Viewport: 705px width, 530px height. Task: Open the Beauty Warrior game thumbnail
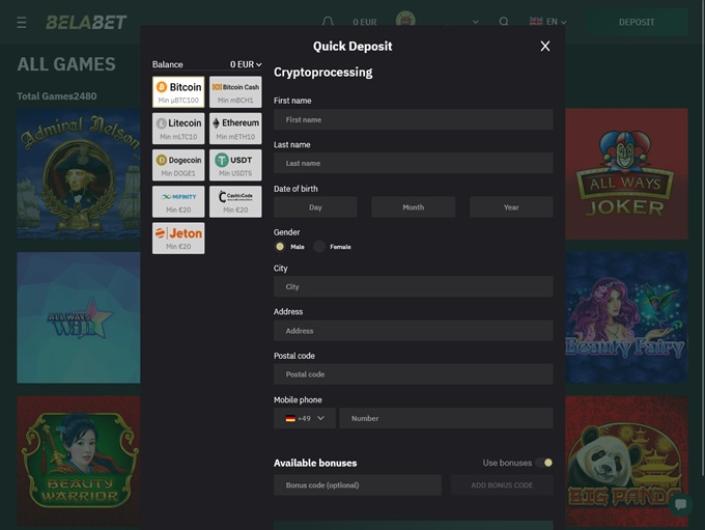[79, 461]
